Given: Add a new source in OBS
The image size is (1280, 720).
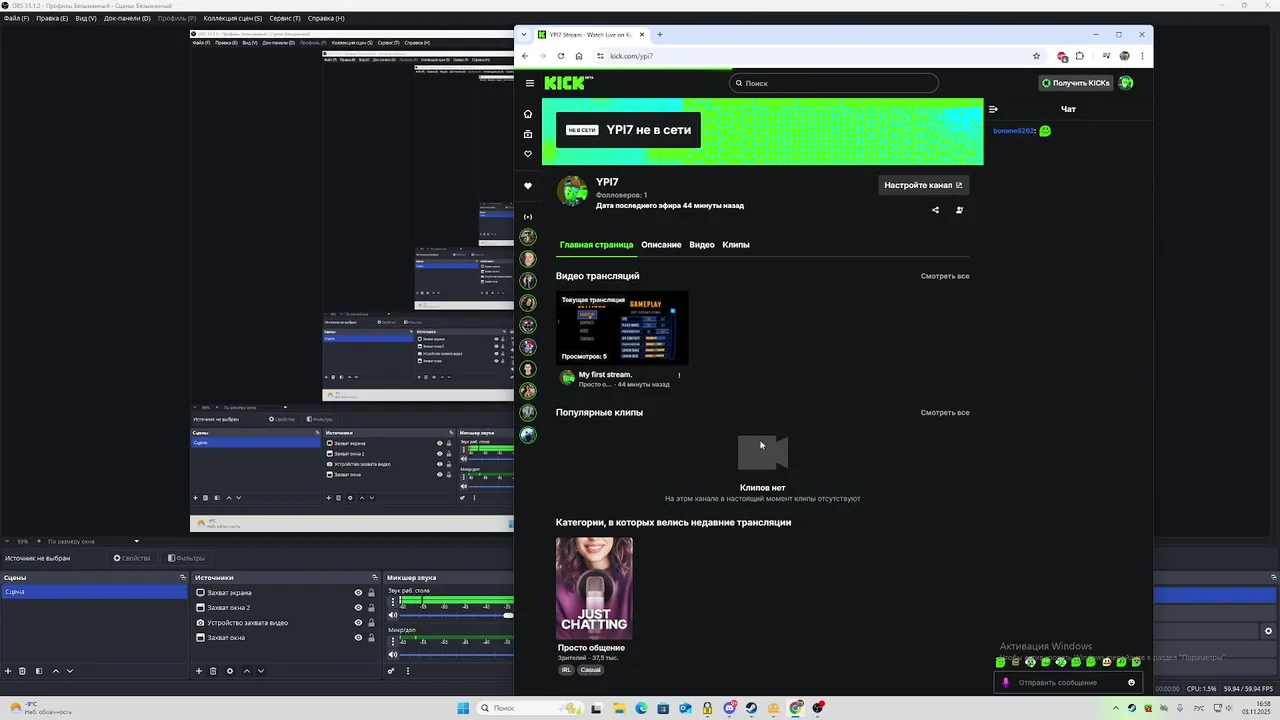Looking at the screenshot, I should [x=199, y=671].
